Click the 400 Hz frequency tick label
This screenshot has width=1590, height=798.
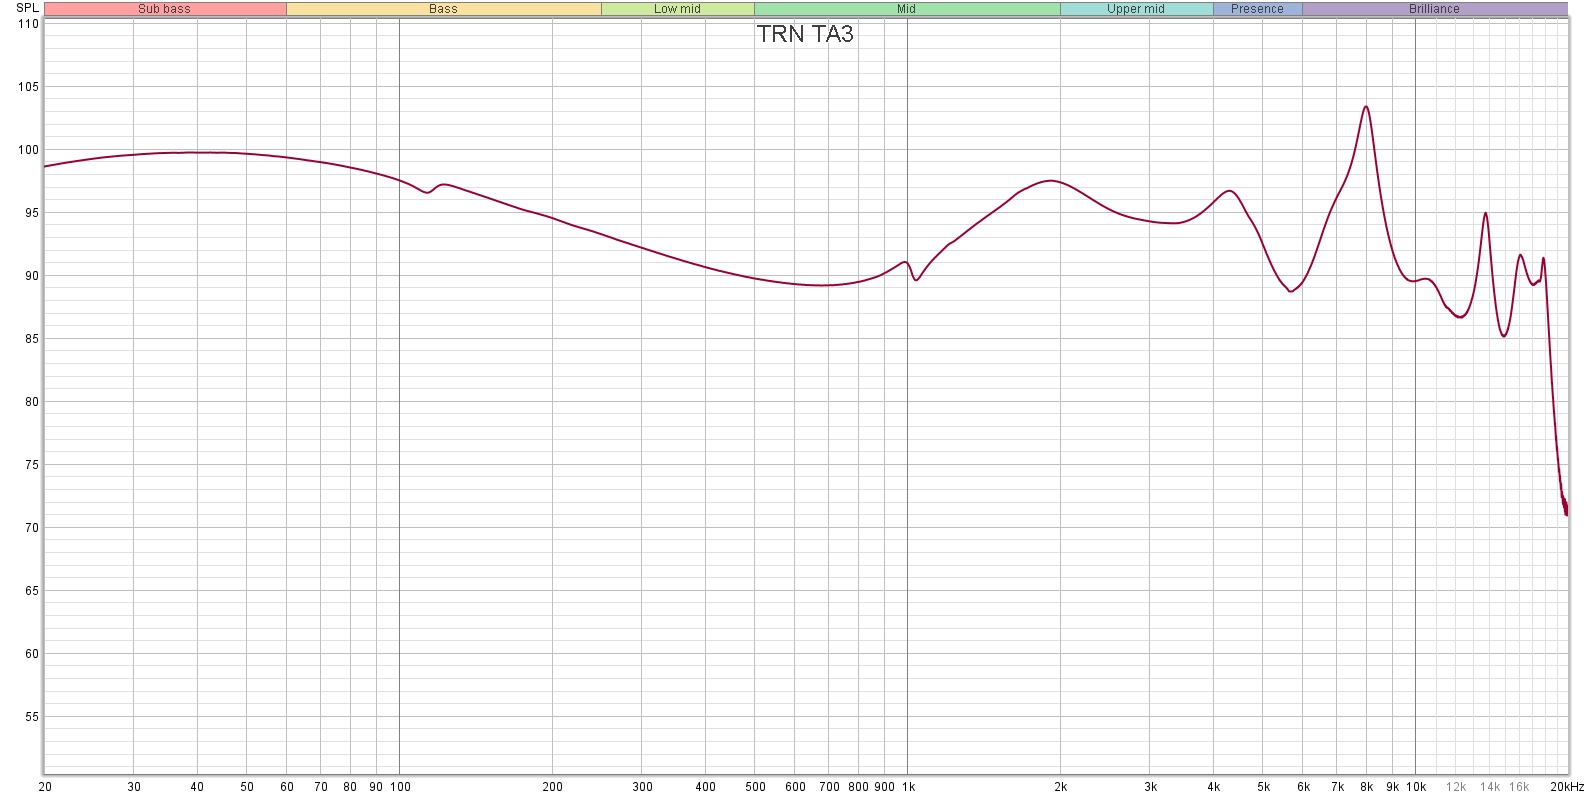[706, 787]
